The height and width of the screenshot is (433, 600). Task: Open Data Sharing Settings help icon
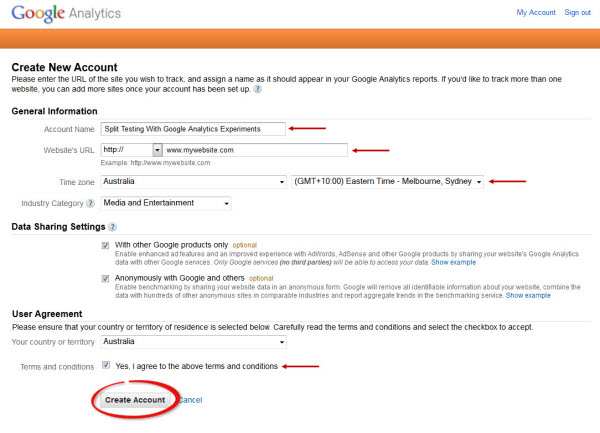pyautogui.click(x=112, y=227)
